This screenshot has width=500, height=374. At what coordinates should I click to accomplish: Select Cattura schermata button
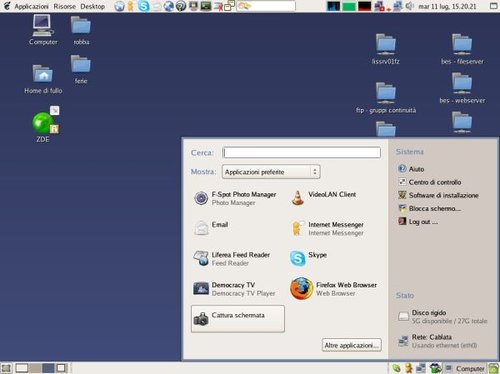pyautogui.click(x=238, y=319)
